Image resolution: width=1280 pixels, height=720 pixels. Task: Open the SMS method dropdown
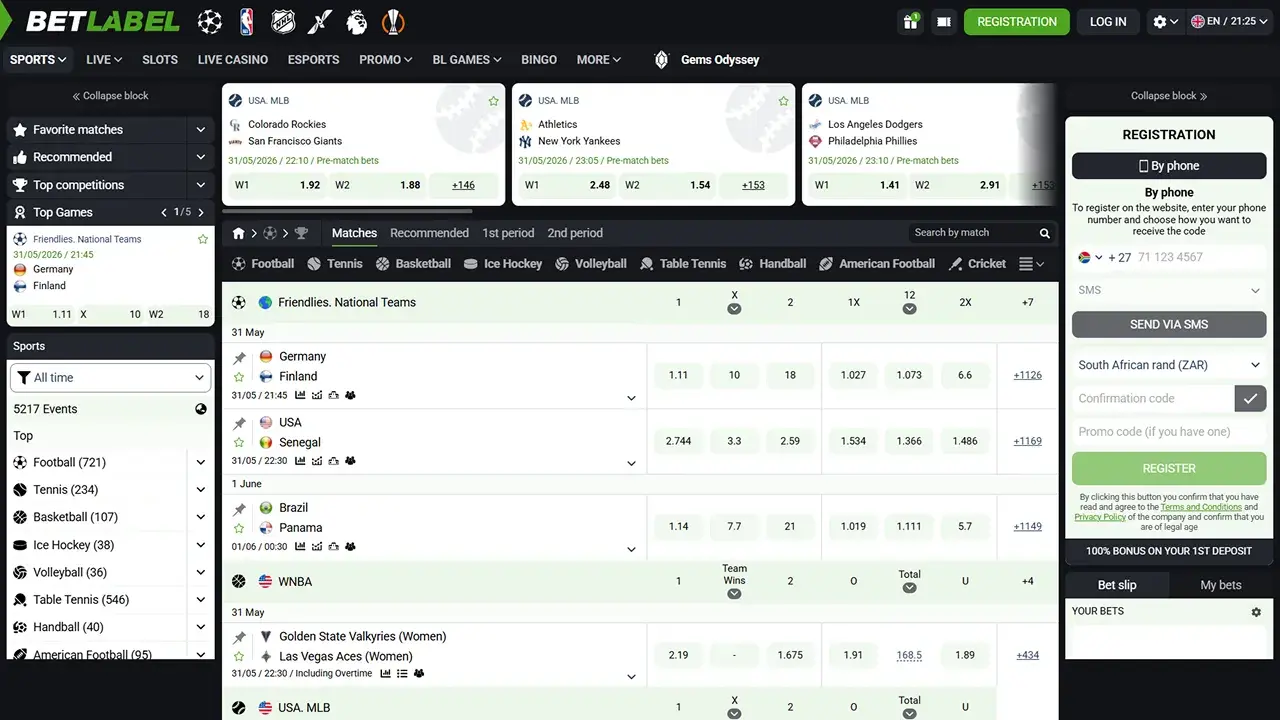pos(1169,290)
